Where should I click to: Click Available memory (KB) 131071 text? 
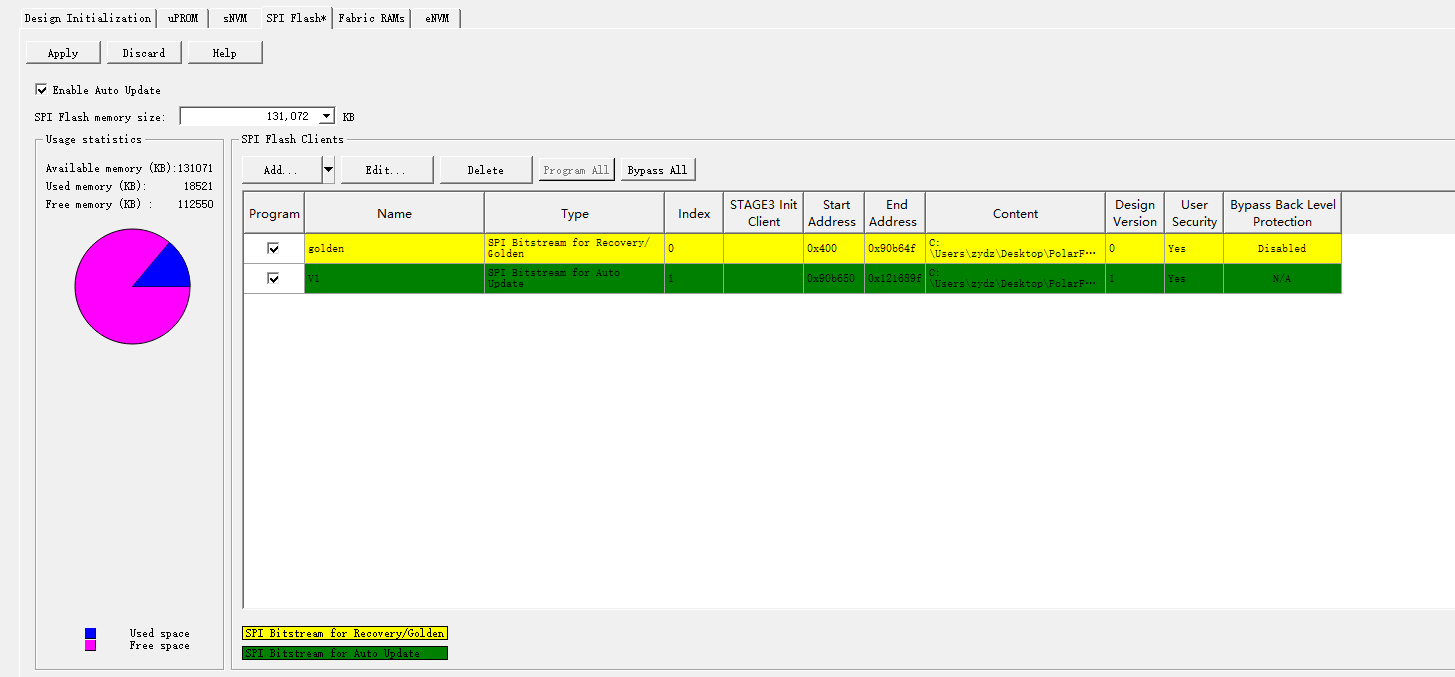(x=129, y=168)
